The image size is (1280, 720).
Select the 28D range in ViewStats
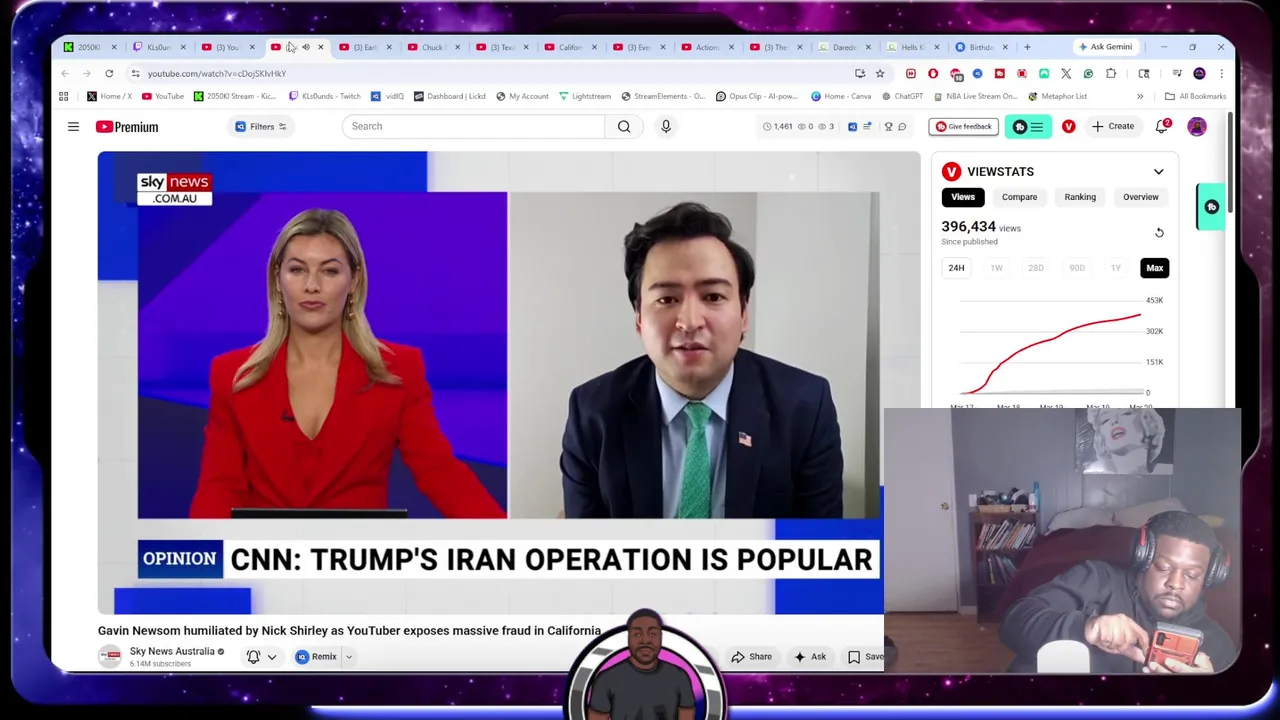tap(1036, 268)
